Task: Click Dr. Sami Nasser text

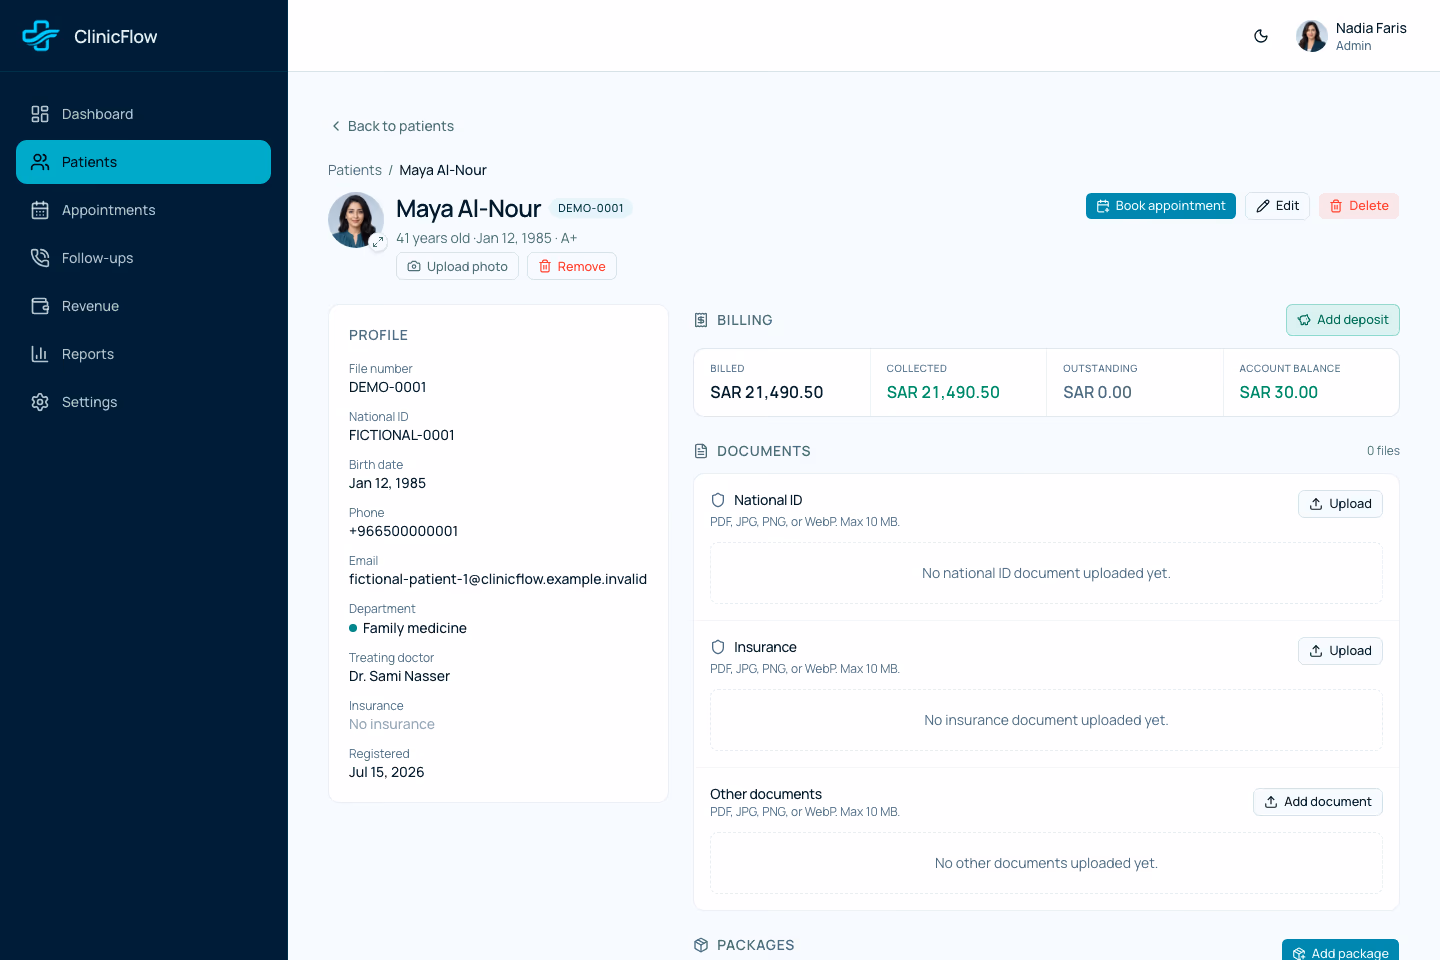Action: tap(400, 676)
